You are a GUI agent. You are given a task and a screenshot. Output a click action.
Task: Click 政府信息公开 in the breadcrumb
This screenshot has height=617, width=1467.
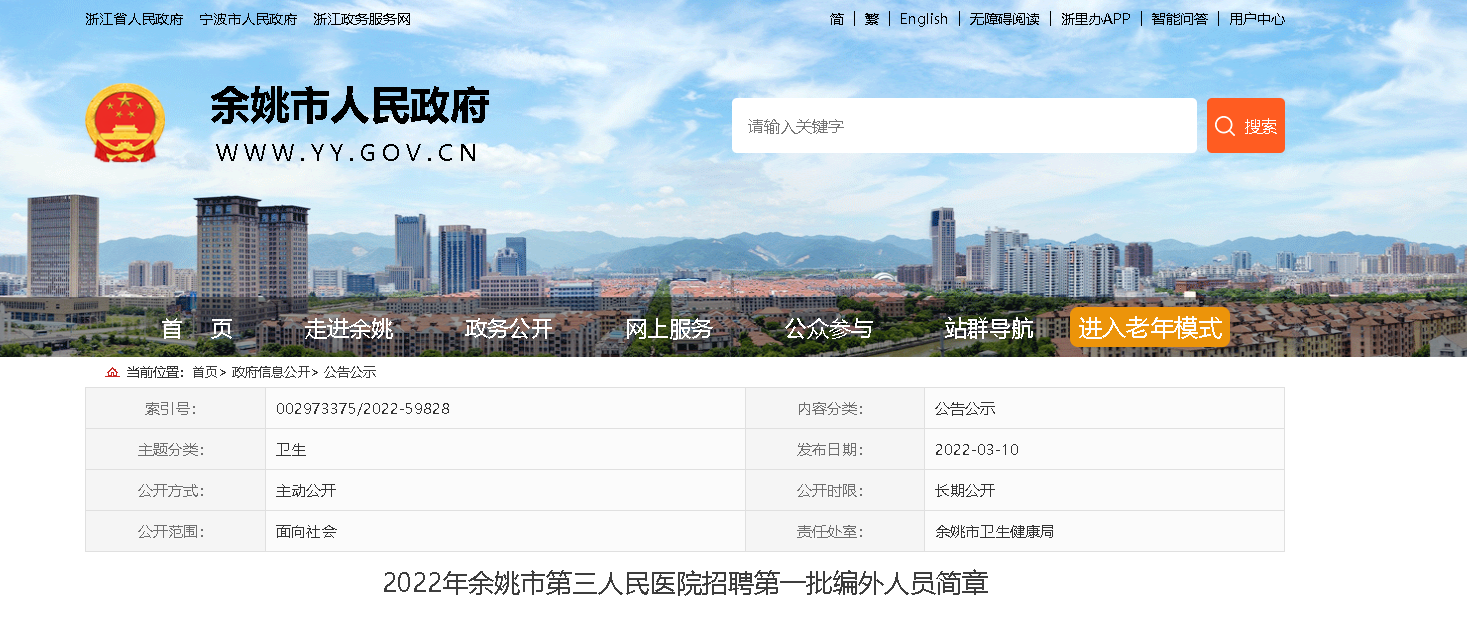271,372
